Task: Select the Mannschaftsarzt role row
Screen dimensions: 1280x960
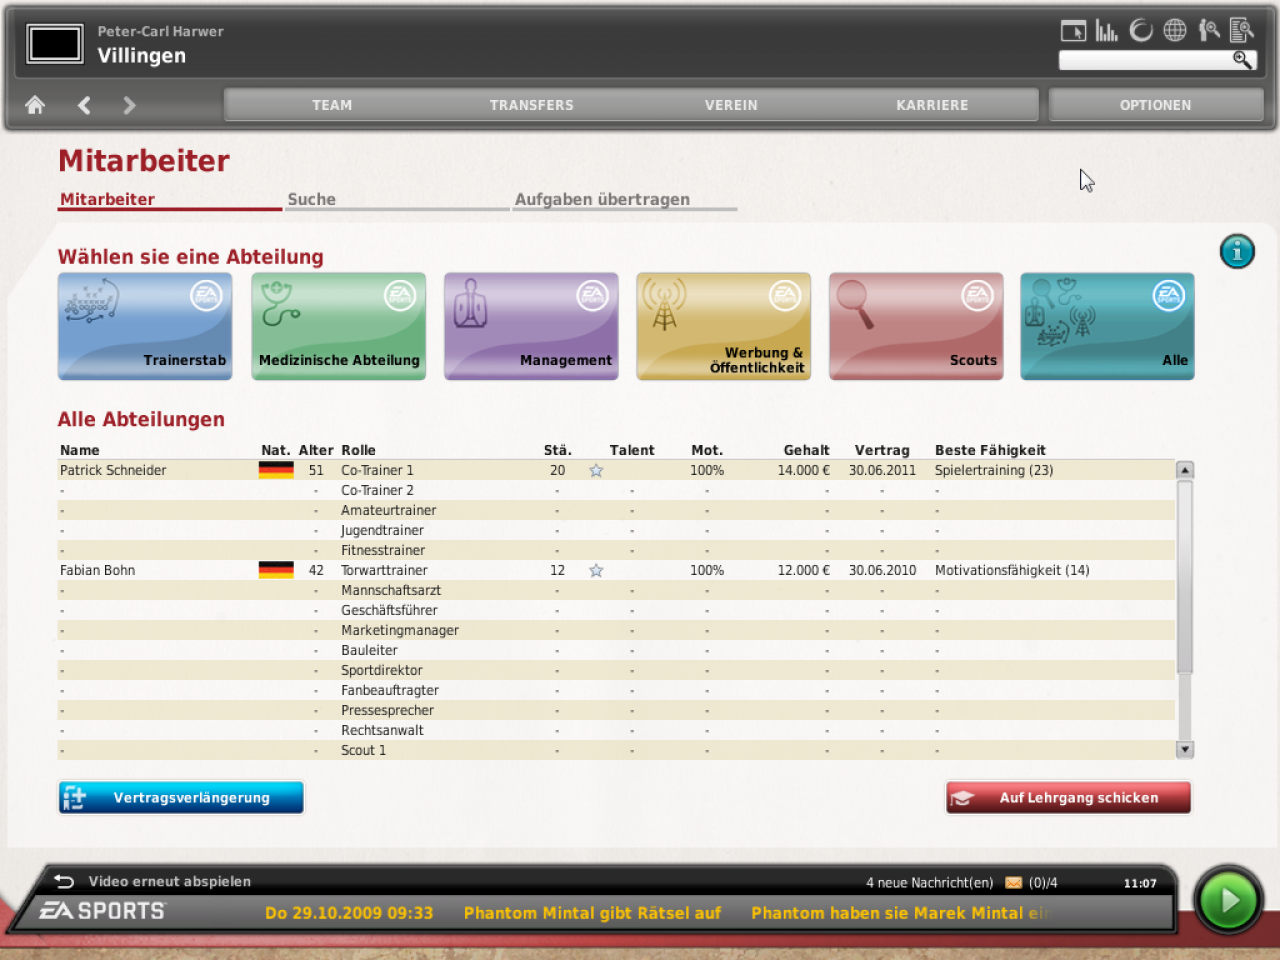Action: pos(616,590)
